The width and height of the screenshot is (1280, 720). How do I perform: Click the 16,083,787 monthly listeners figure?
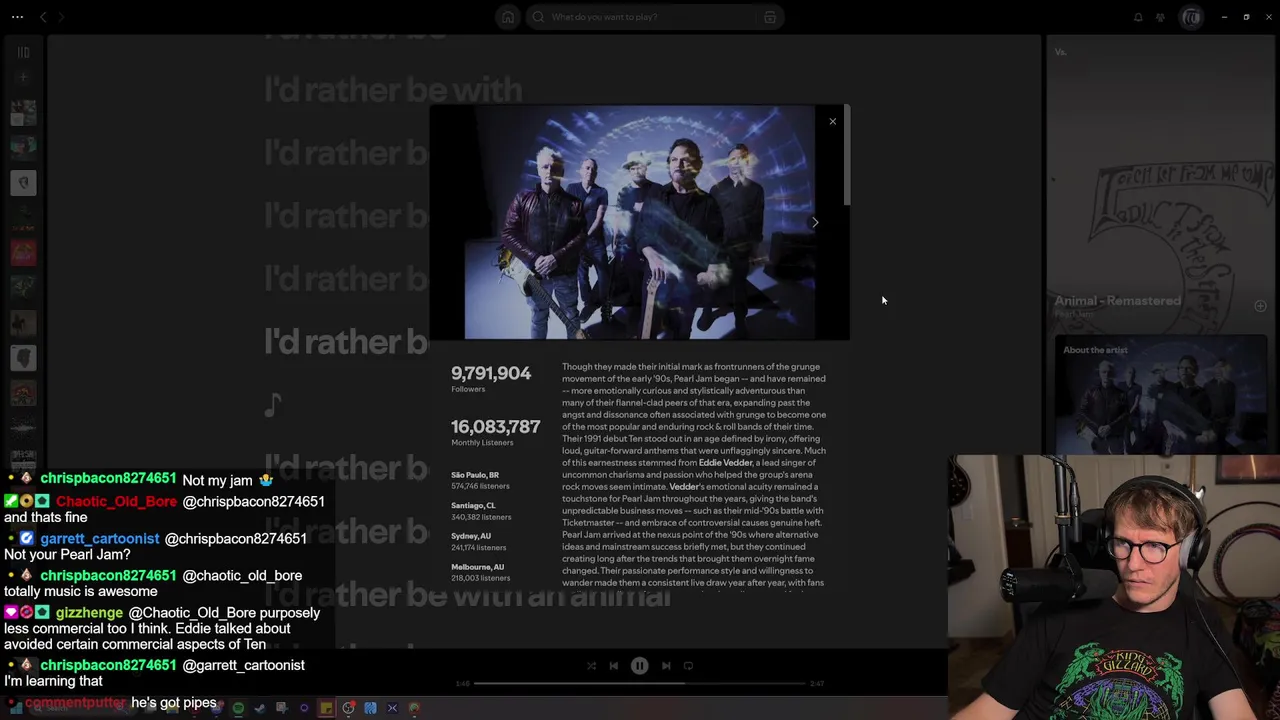[x=495, y=427]
